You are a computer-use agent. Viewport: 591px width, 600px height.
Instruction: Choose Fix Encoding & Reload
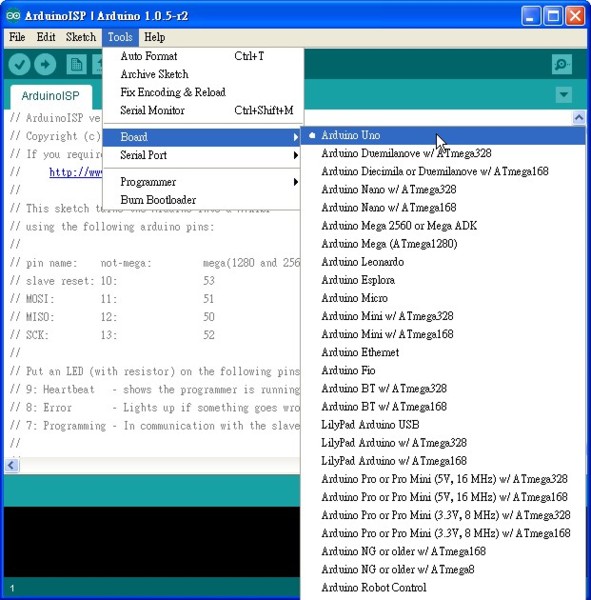coord(201,92)
